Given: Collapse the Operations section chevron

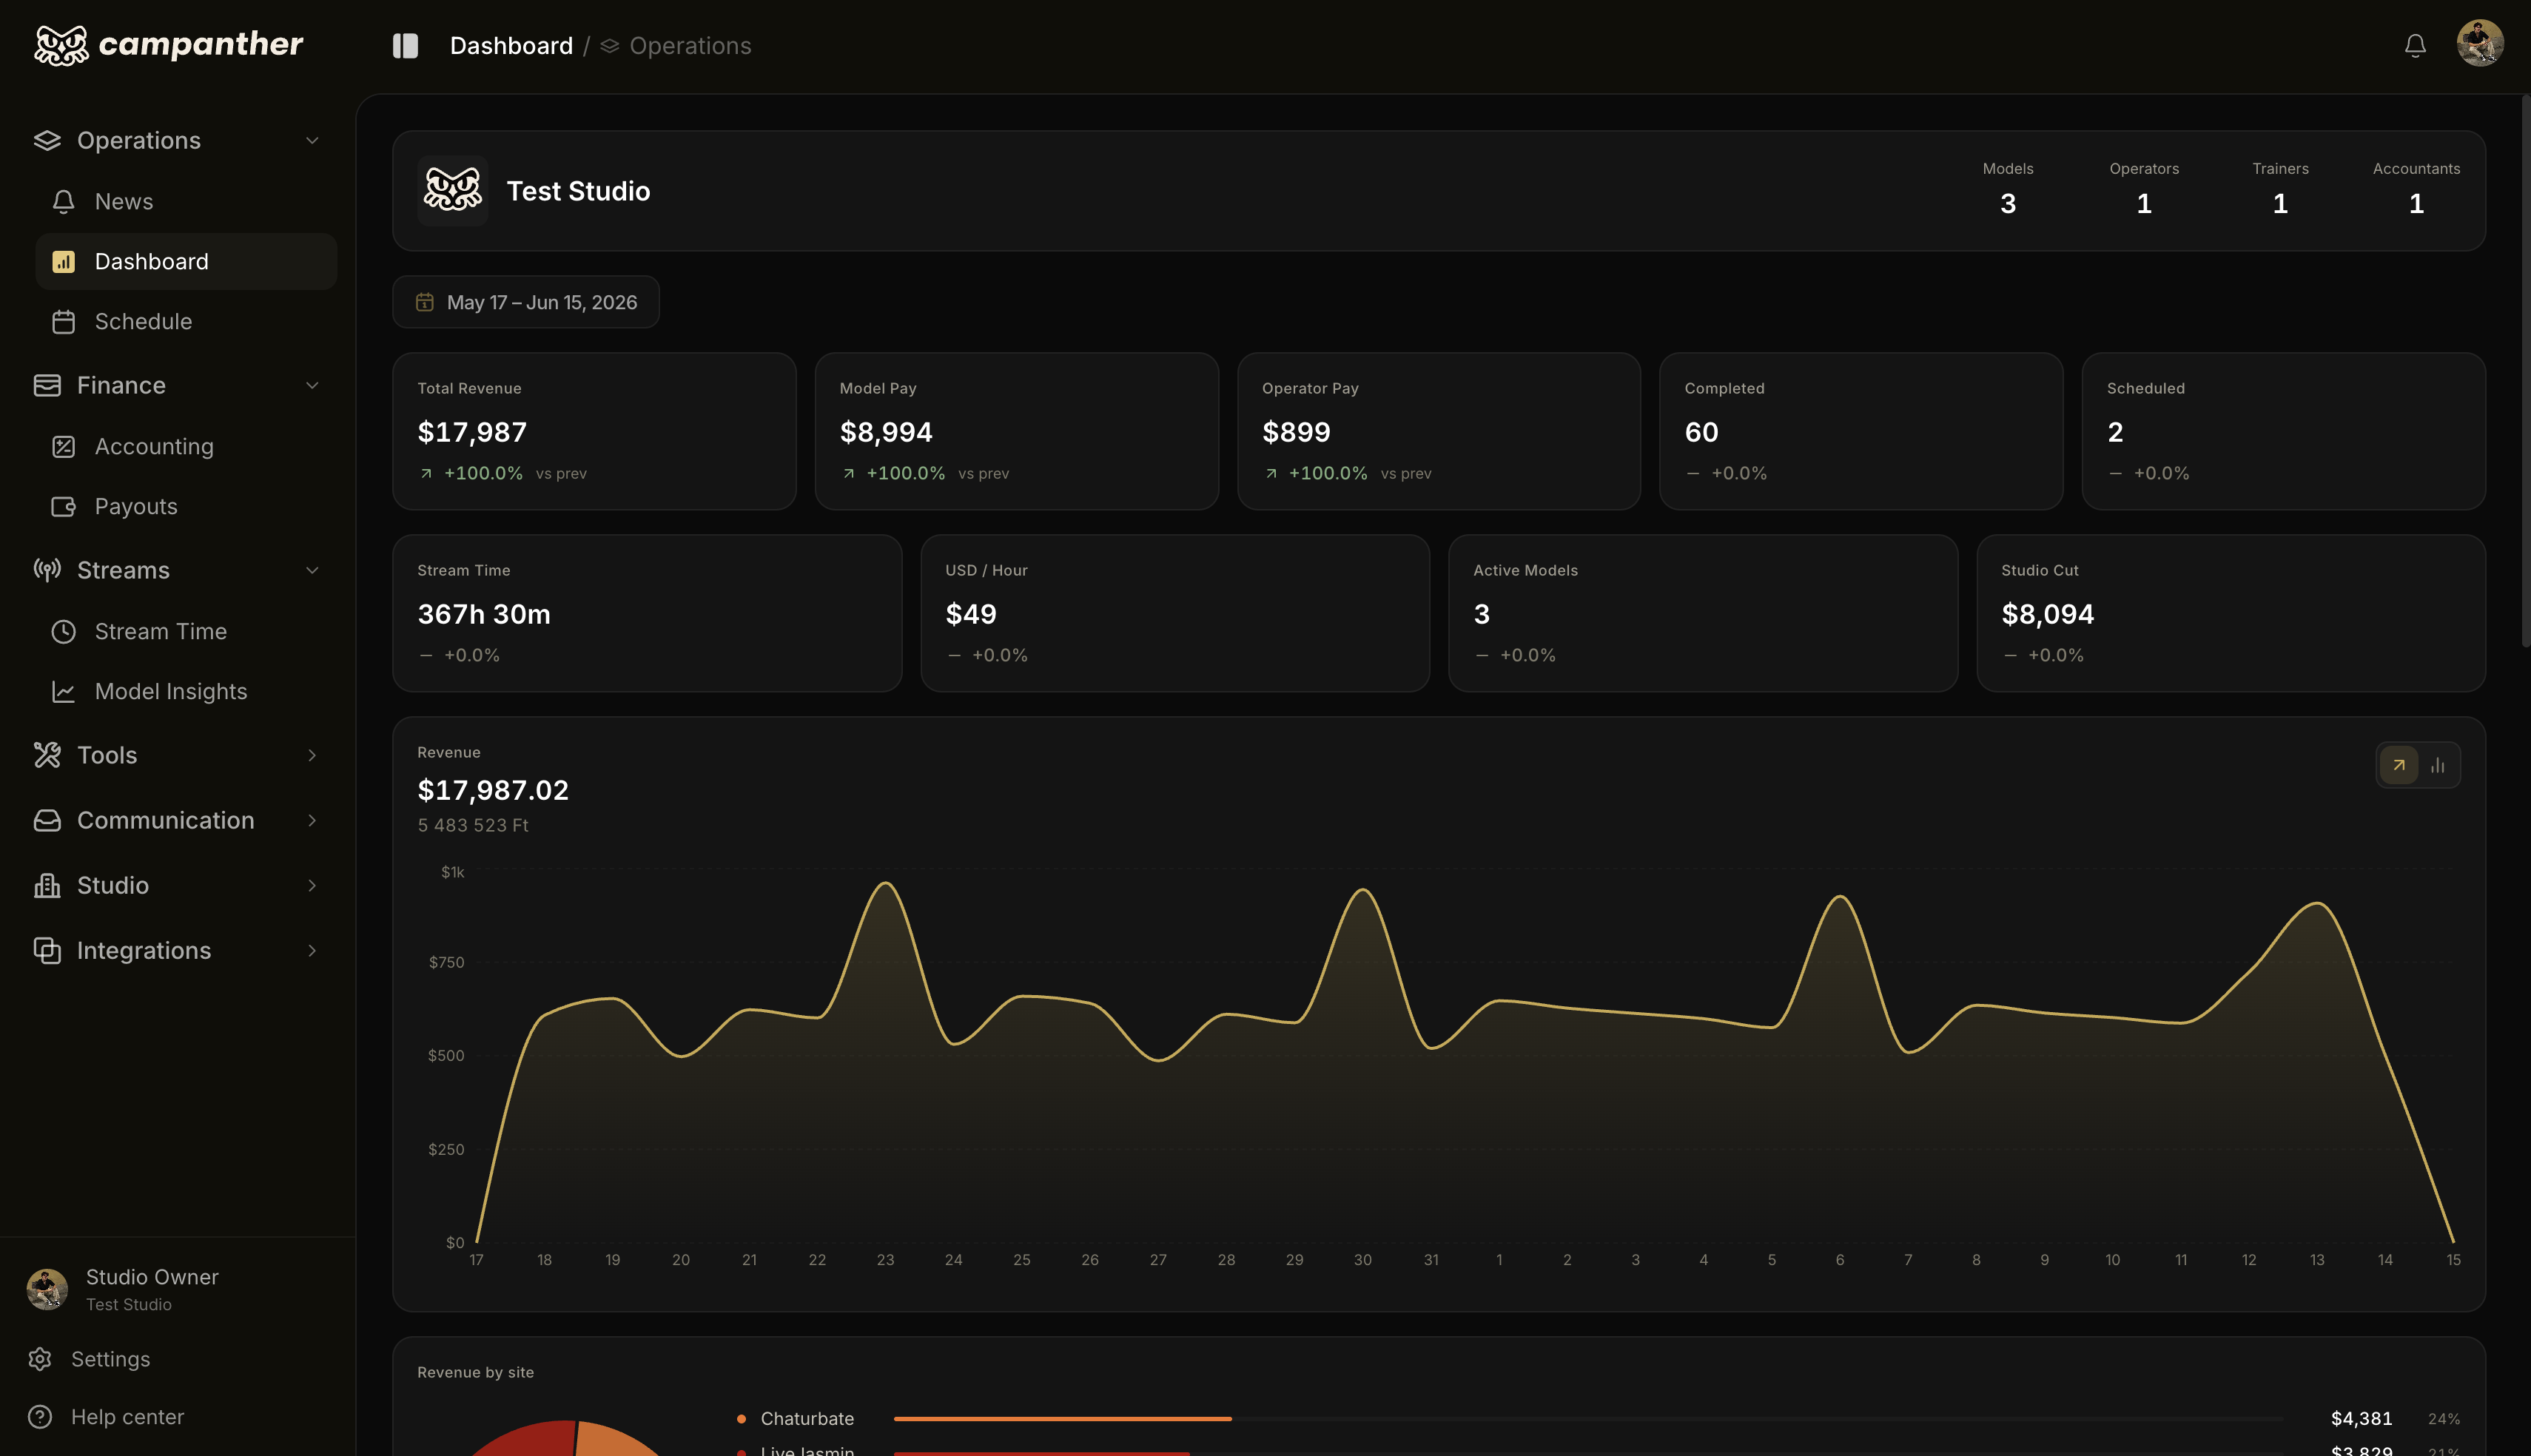Looking at the screenshot, I should coord(312,141).
